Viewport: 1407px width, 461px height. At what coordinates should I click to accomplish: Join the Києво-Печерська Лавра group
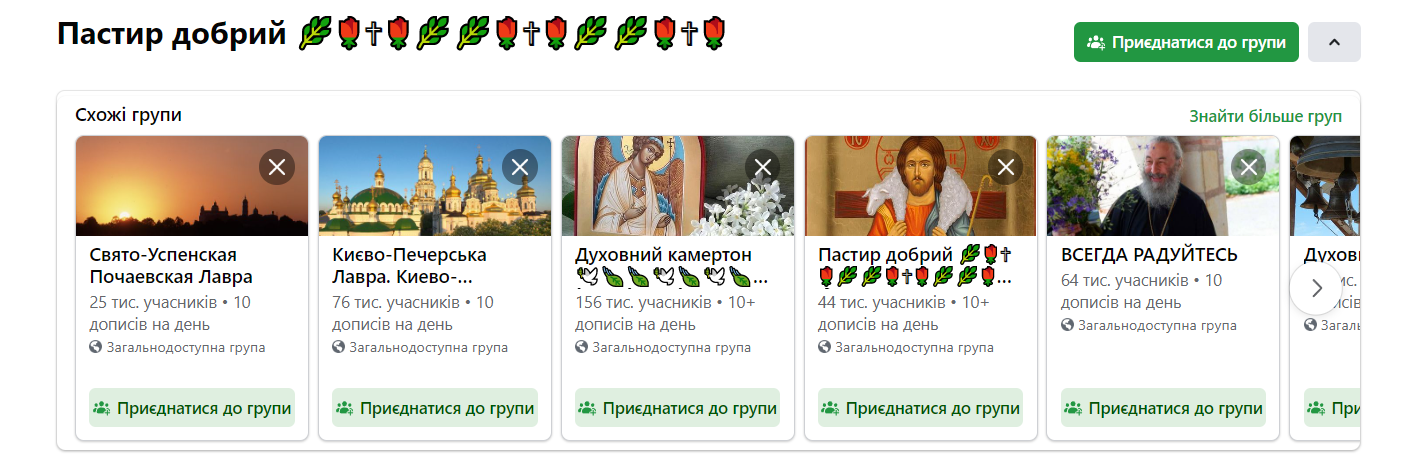pos(435,408)
